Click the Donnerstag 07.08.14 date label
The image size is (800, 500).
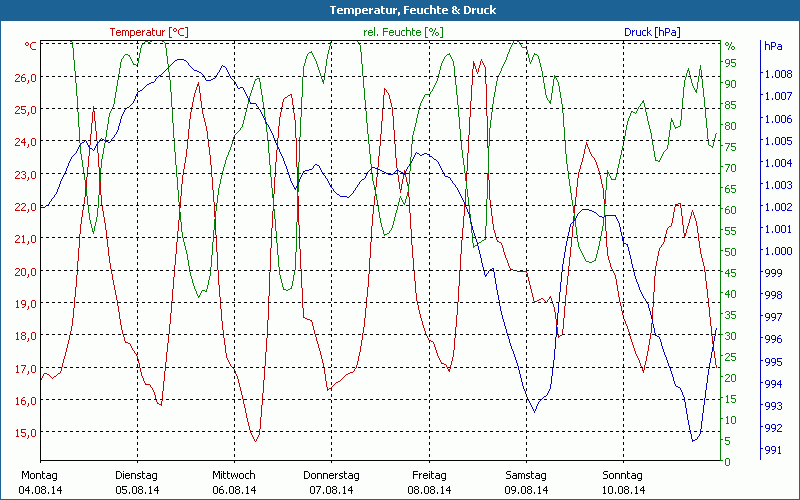coord(331,482)
